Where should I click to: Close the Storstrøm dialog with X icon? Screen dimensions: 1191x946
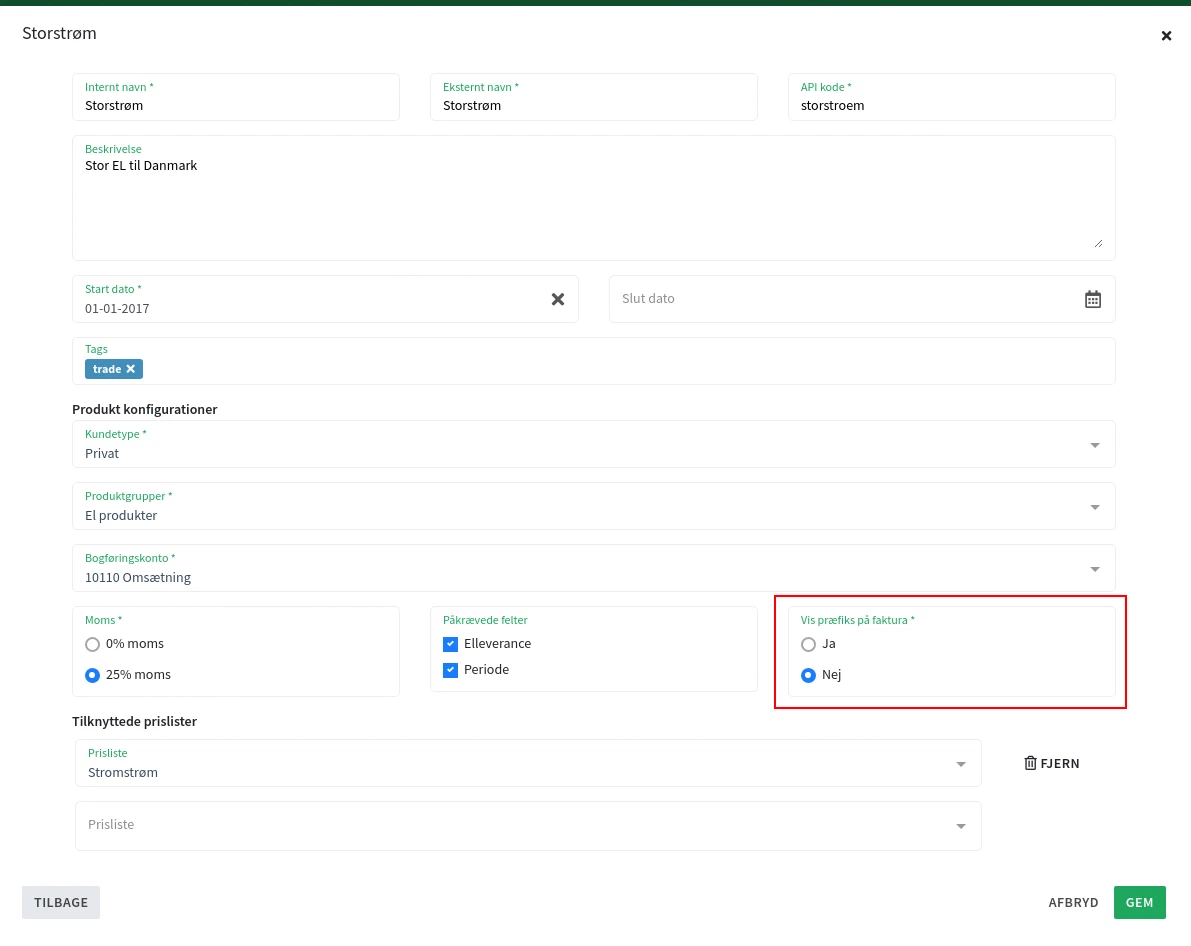click(1166, 36)
